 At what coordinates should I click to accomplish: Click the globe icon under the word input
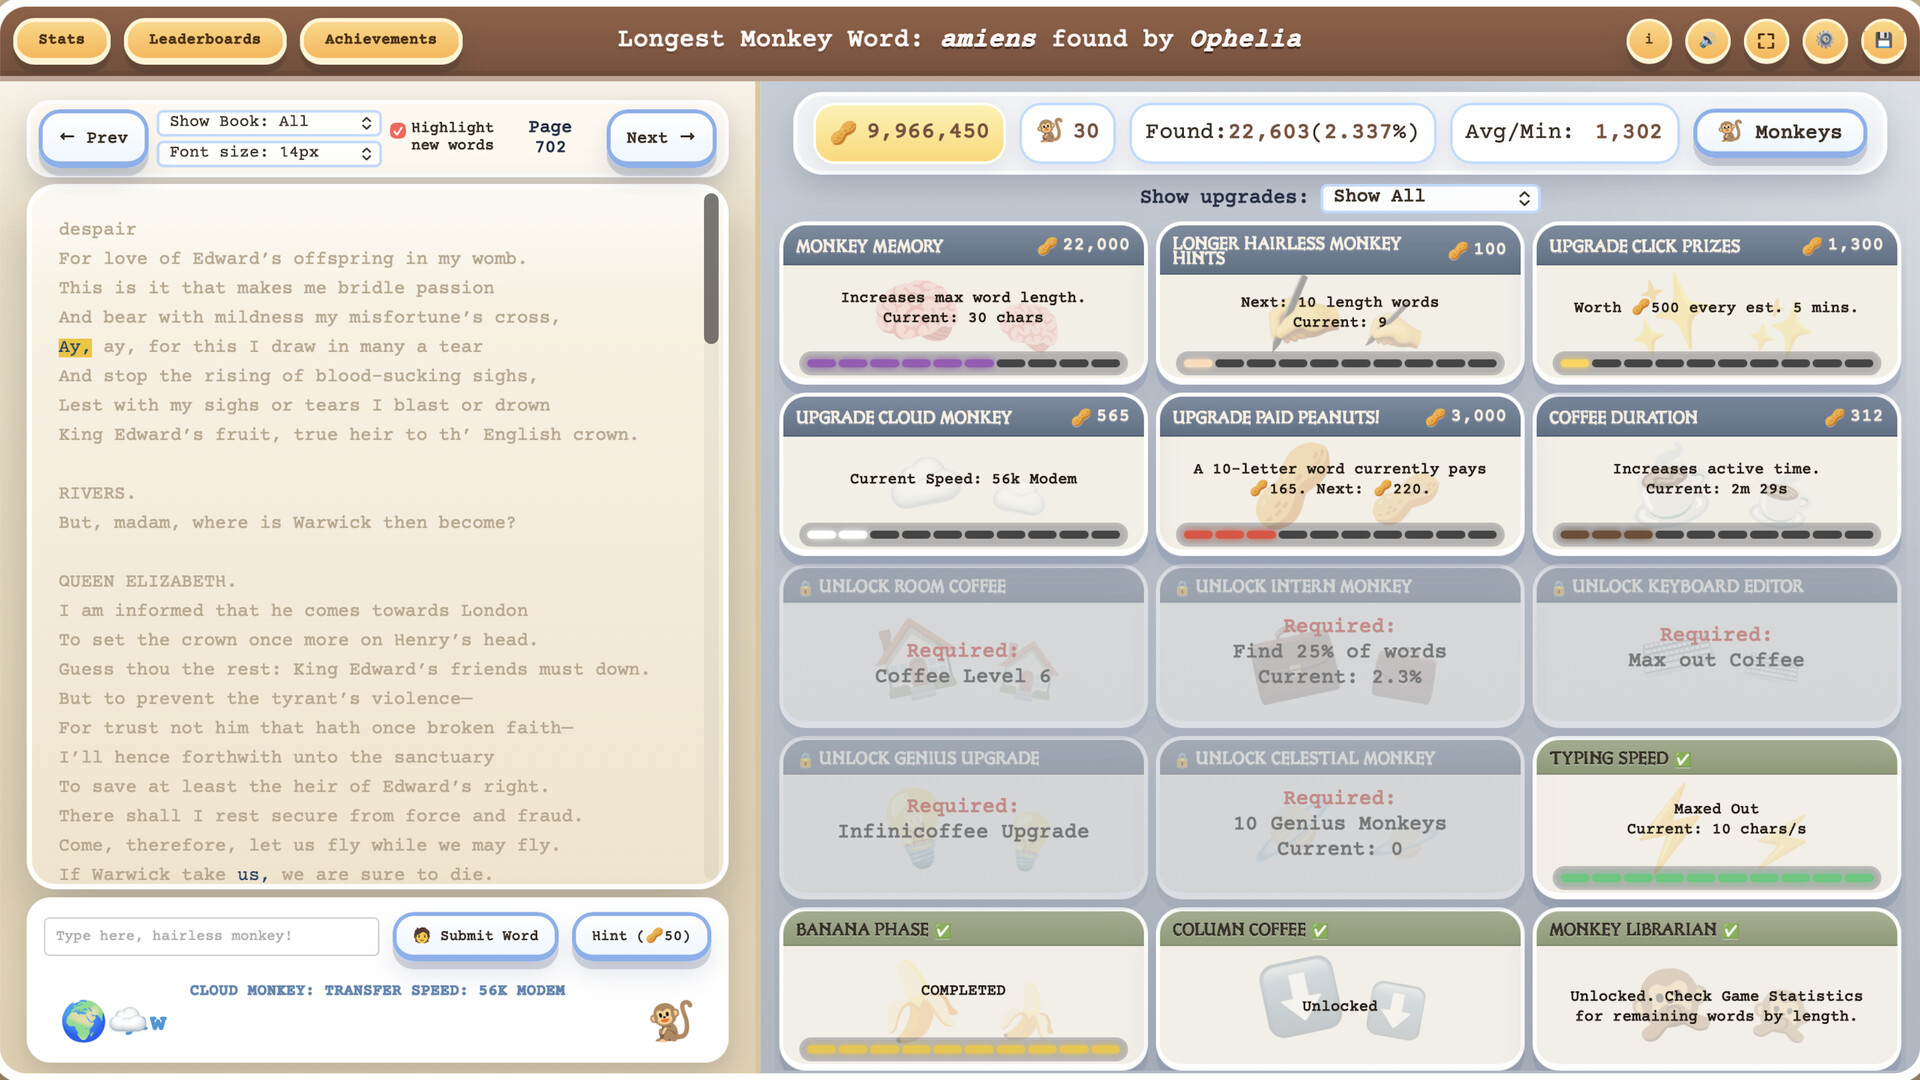coord(83,1021)
